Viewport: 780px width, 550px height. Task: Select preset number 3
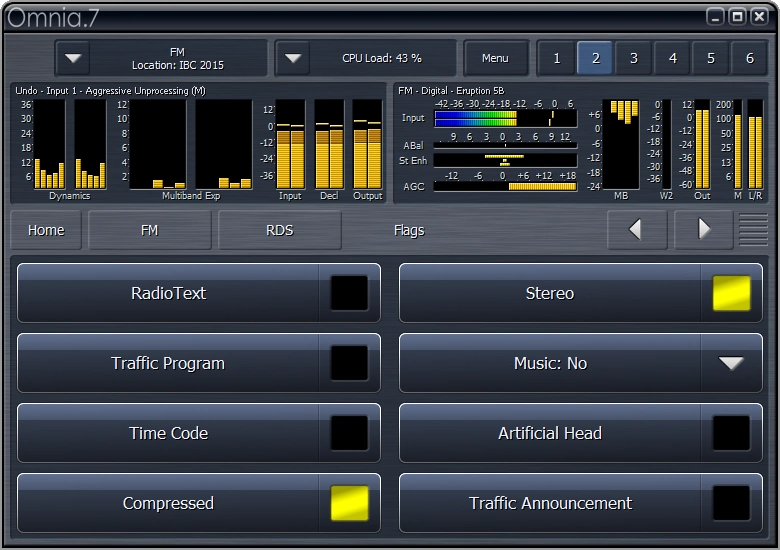634,58
